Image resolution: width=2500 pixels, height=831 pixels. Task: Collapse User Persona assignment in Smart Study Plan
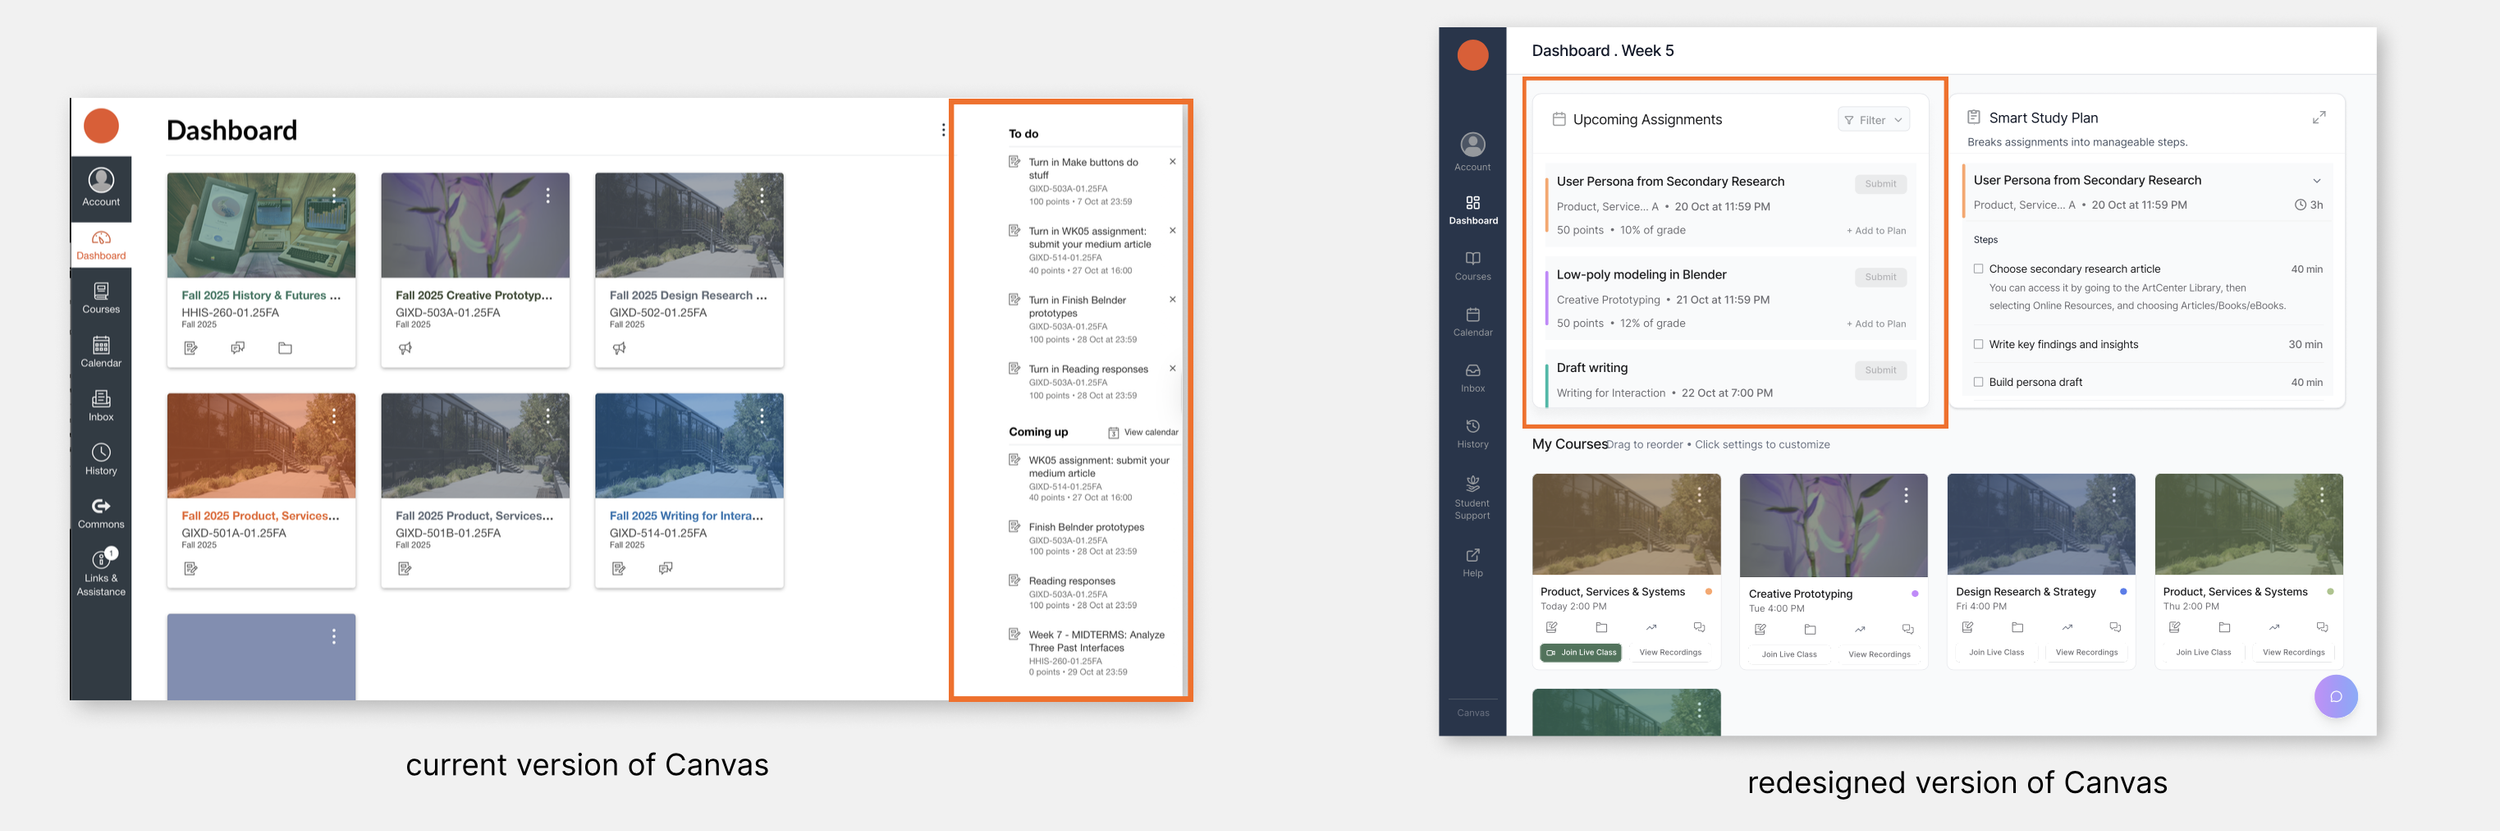[2317, 181]
